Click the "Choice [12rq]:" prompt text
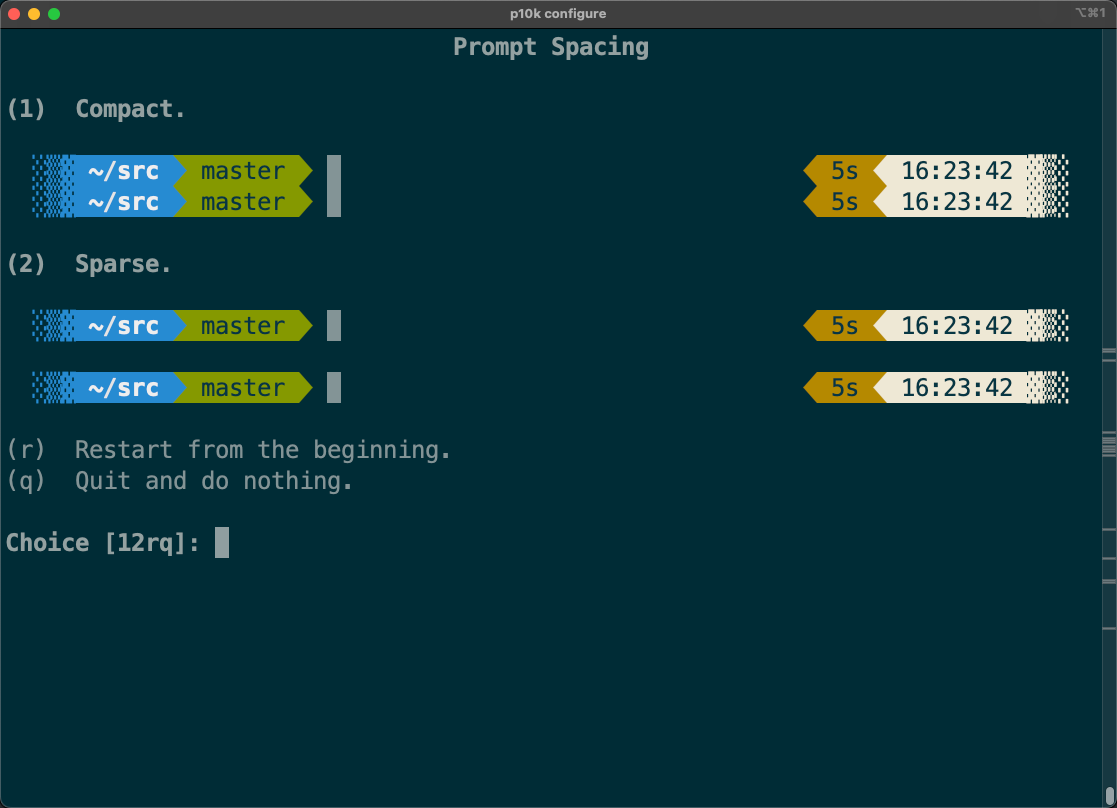Viewport: 1117px width, 808px height. click(x=103, y=543)
